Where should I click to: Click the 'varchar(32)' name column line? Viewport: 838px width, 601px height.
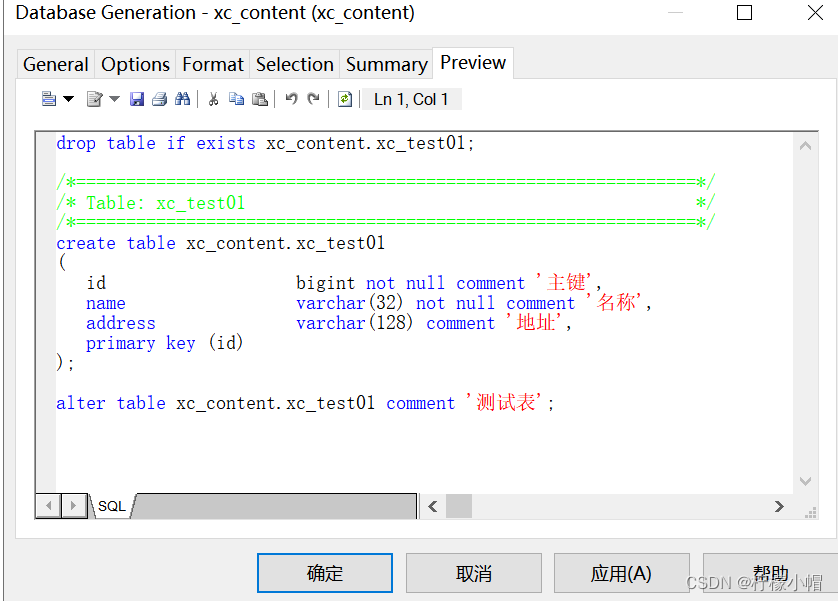pos(369,303)
